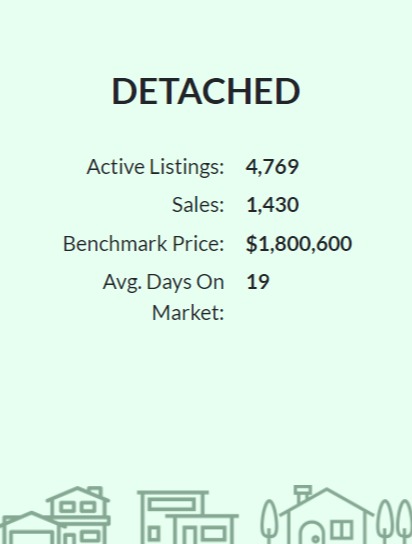412x544 pixels.
Task: Select the 19 days on market value
Action: pos(258,282)
